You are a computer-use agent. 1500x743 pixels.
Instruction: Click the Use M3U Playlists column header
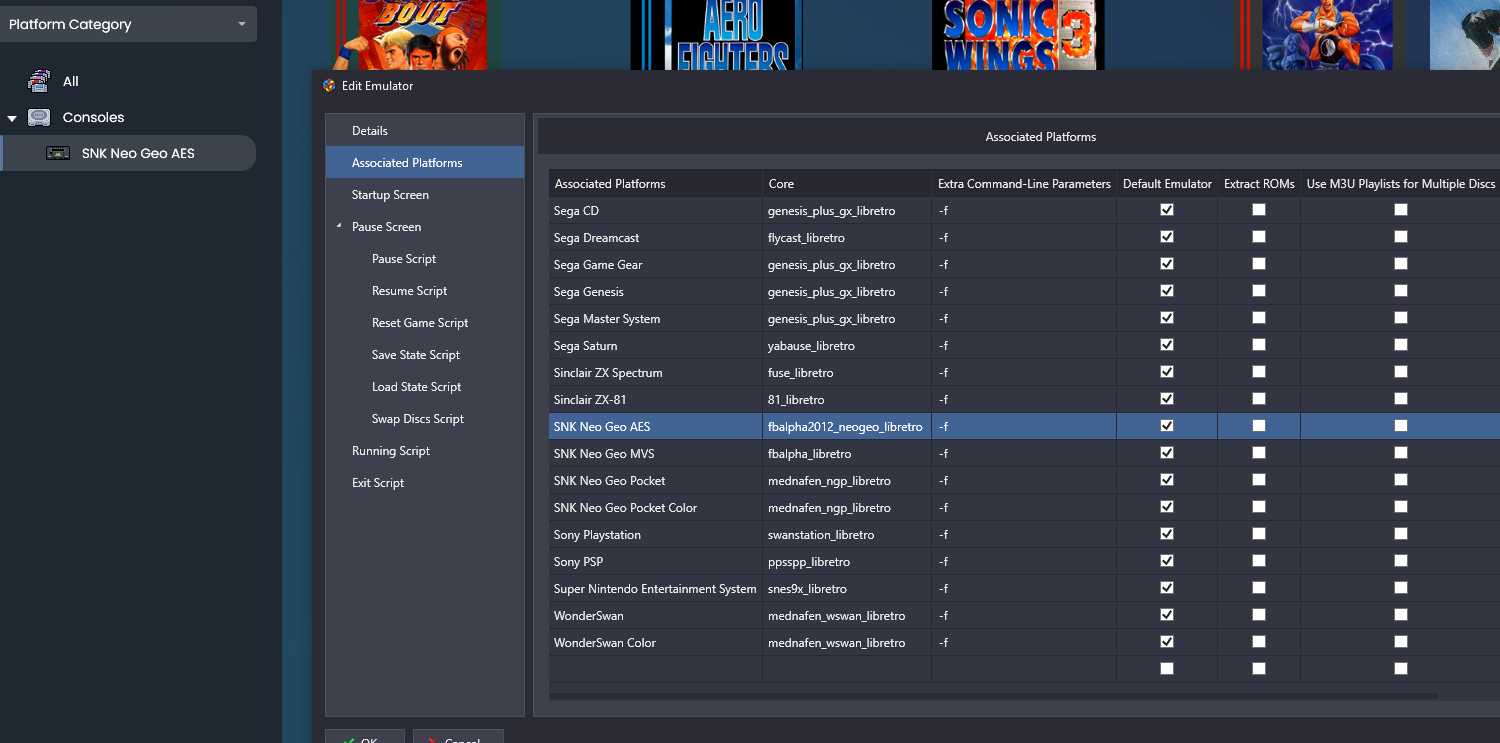1401,184
